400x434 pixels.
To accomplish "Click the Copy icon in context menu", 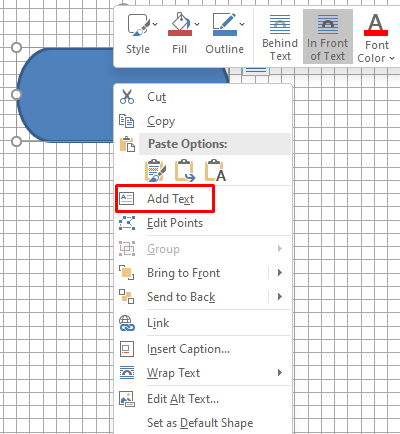I will point(127,121).
